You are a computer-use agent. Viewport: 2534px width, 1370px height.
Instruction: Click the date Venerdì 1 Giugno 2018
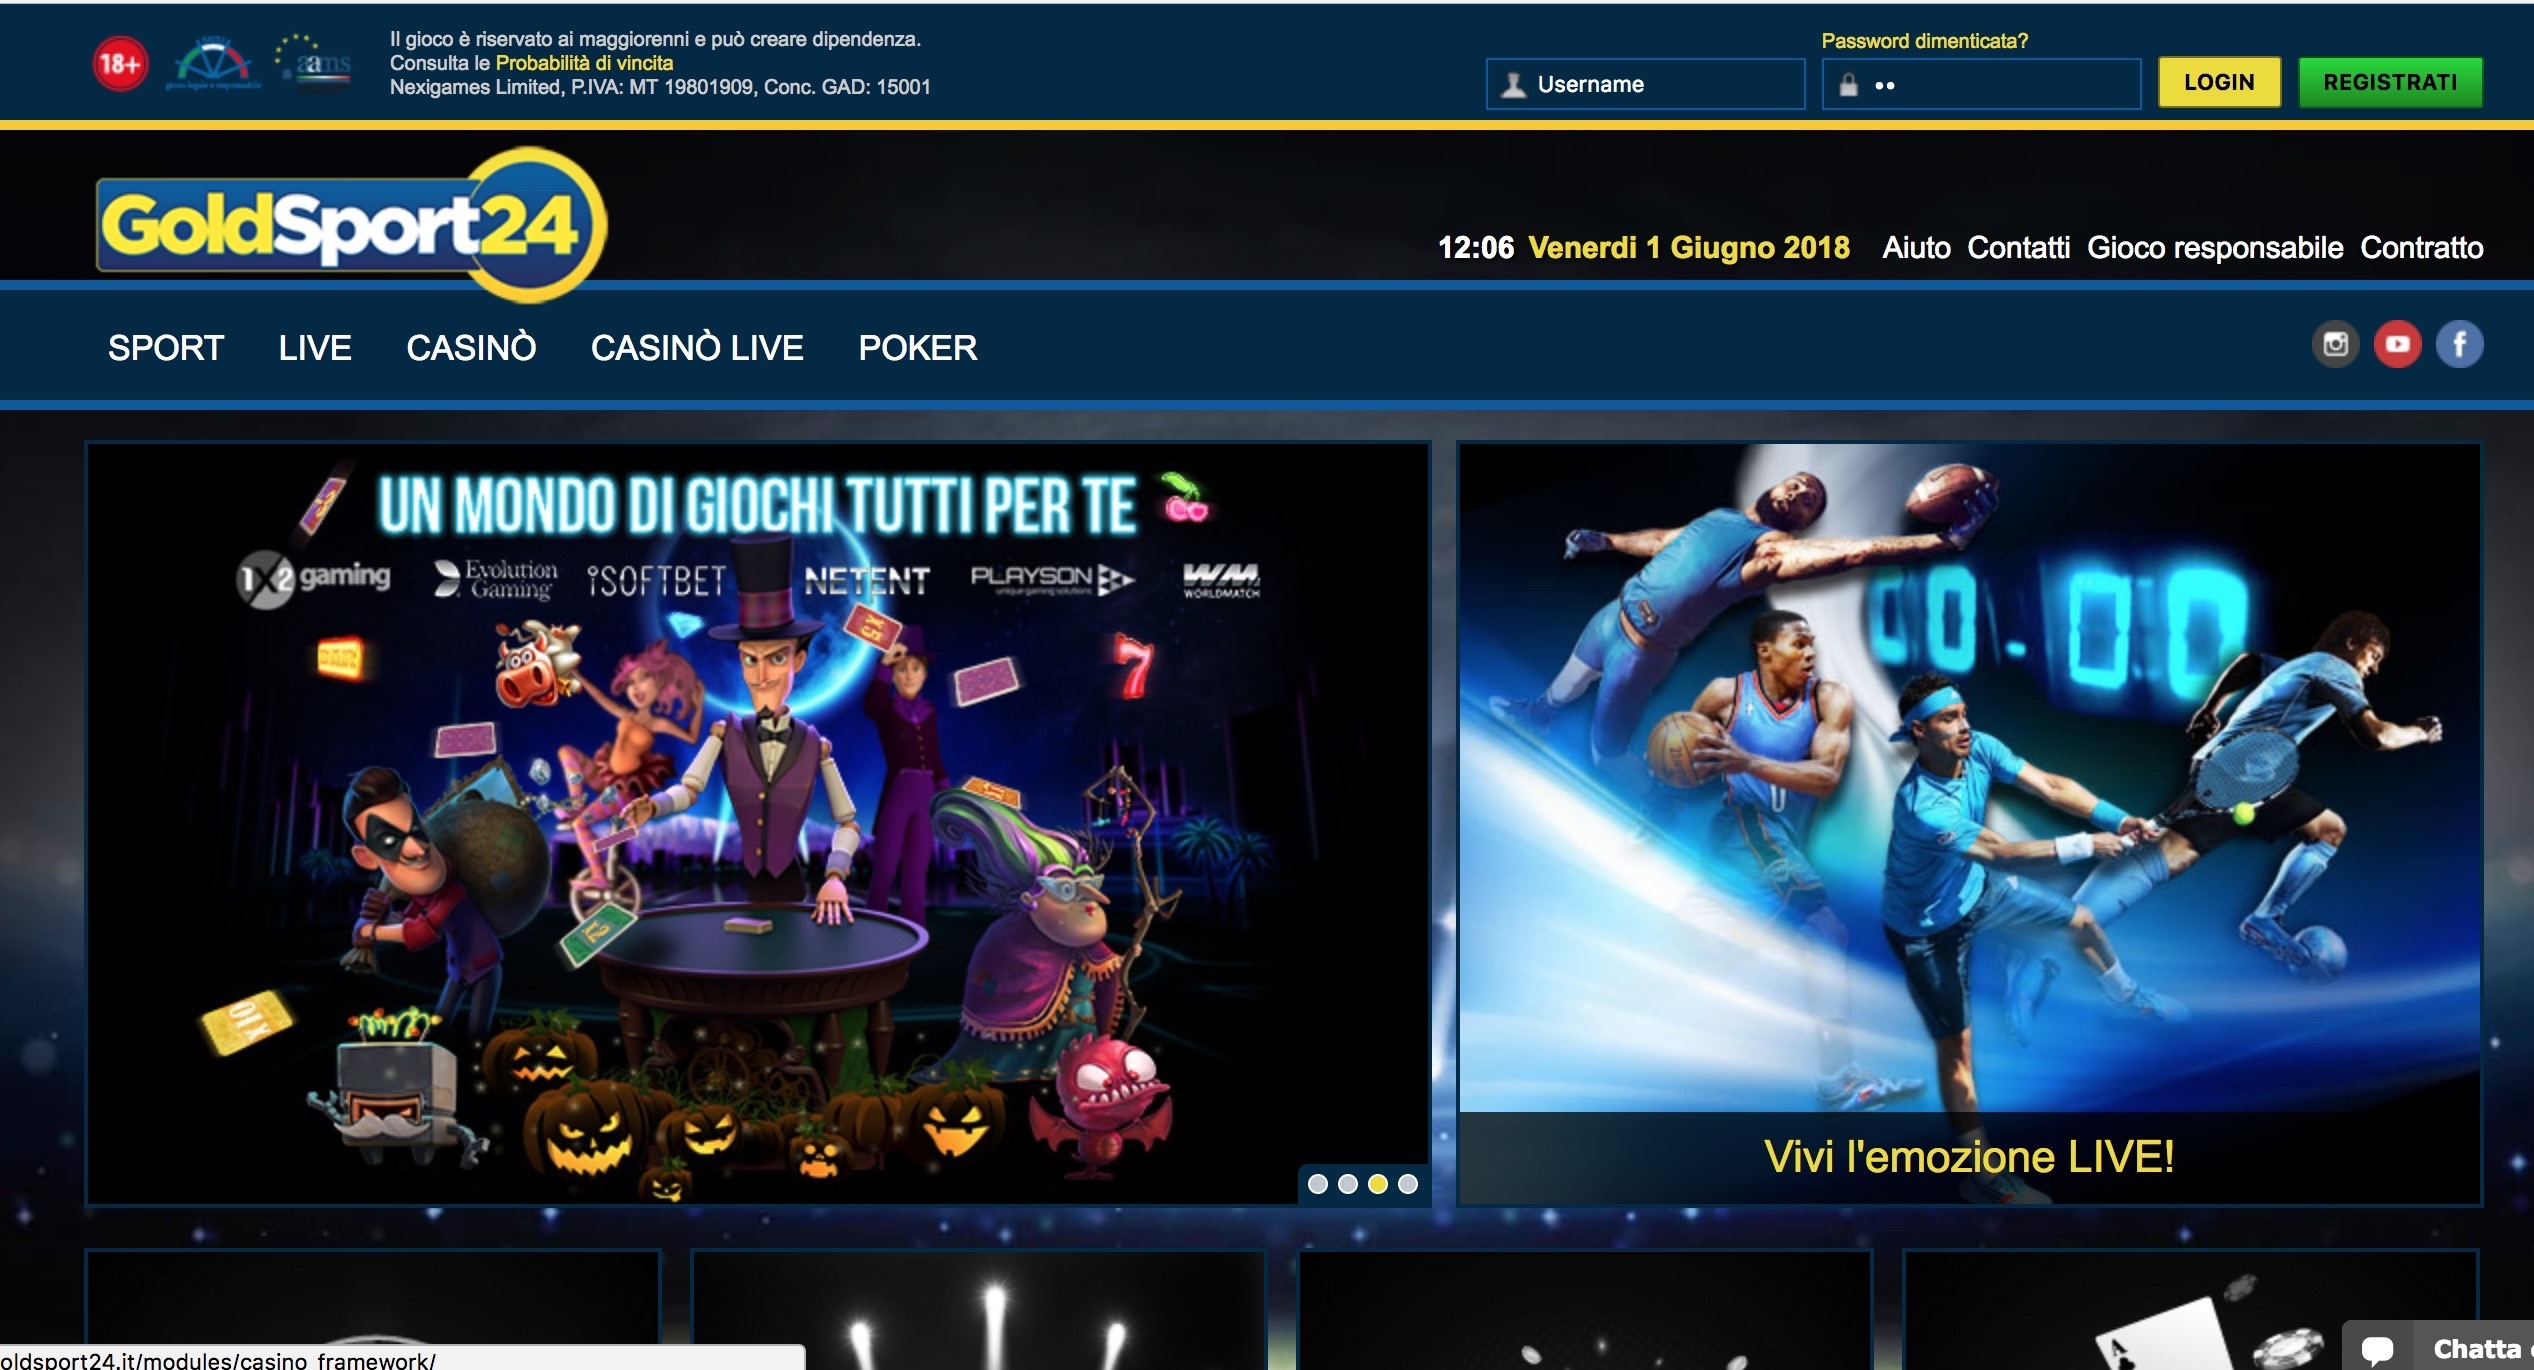click(1689, 248)
